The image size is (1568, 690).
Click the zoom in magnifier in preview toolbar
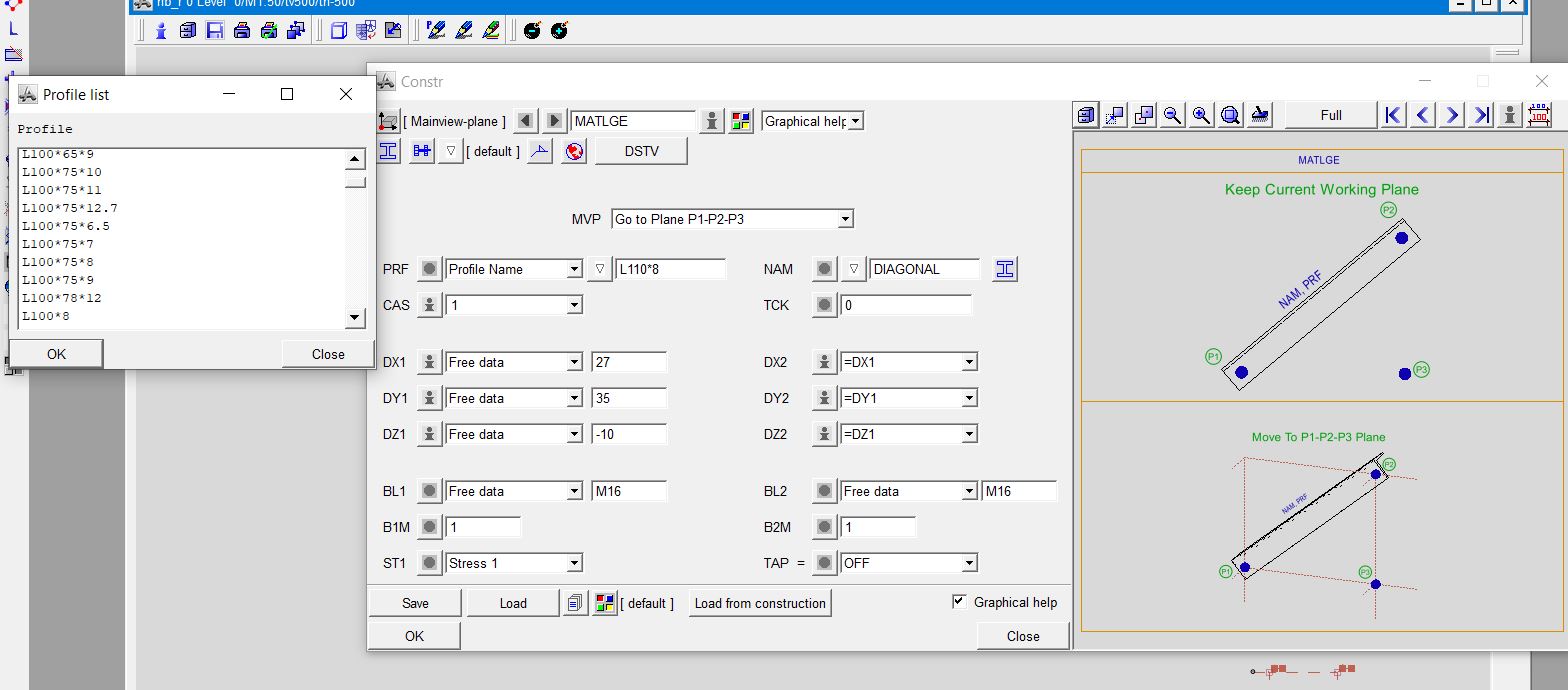[1202, 115]
